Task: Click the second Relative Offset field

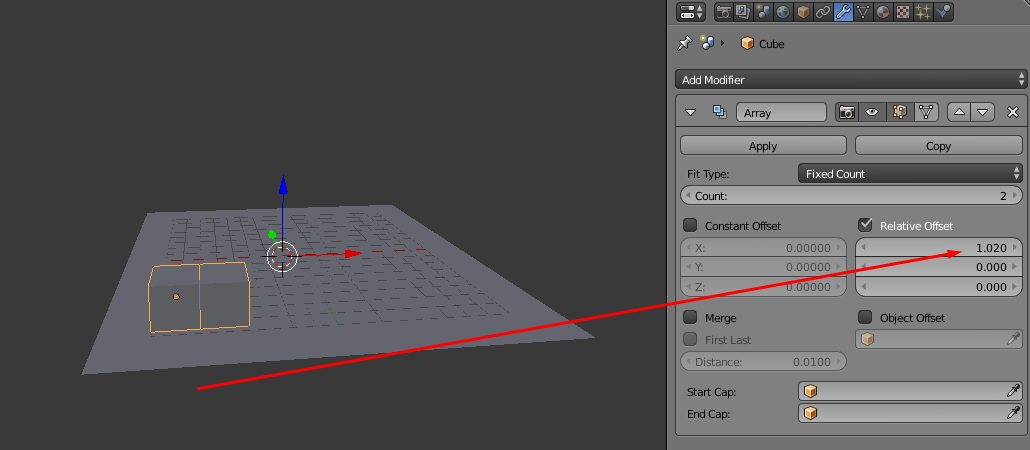Action: click(939, 267)
